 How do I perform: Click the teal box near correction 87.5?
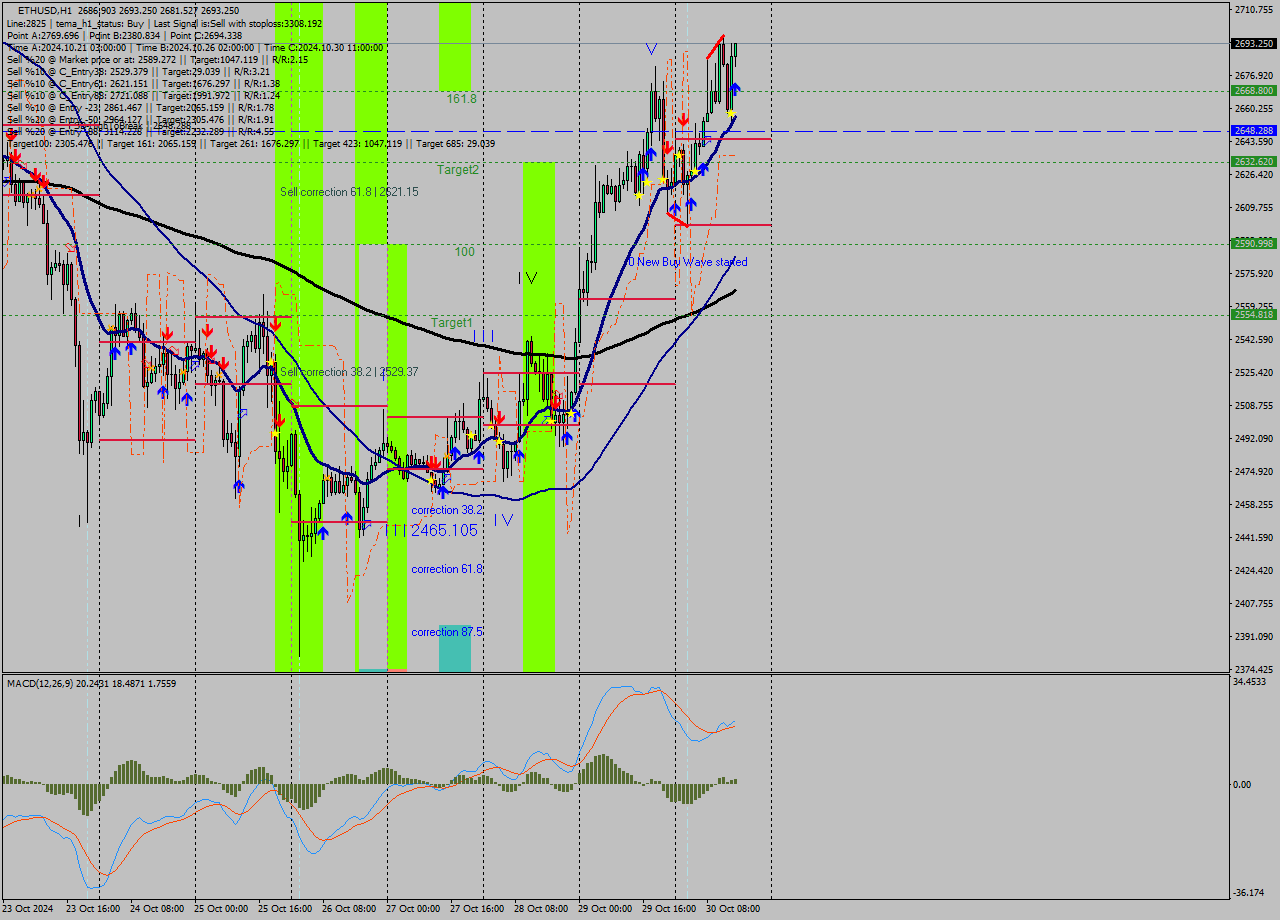point(454,649)
